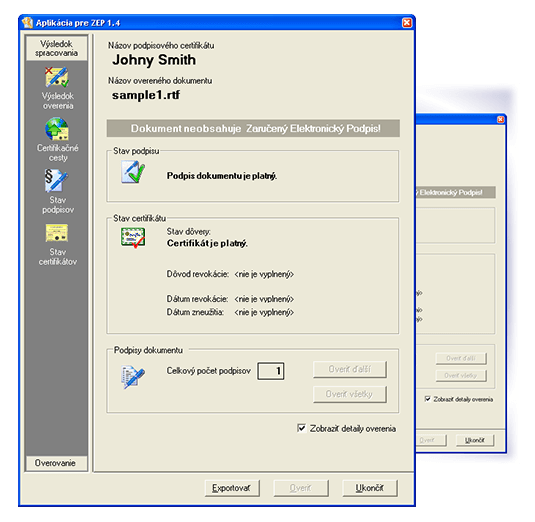
Task: Click the Overiť ďalší button
Action: point(350,369)
